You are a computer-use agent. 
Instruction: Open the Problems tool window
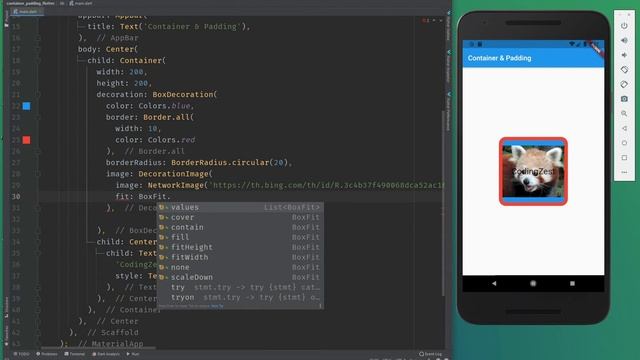(x=47, y=354)
